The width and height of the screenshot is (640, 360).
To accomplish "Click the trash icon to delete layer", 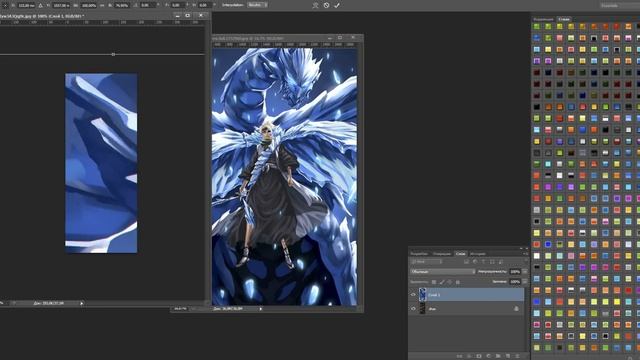I will tap(518, 356).
